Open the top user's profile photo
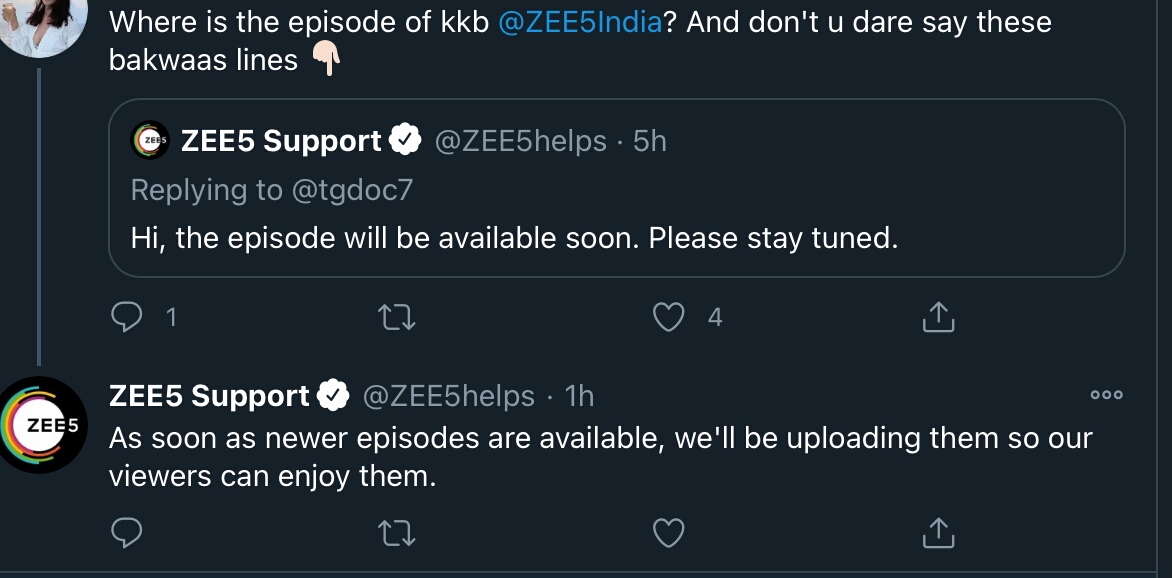1172x578 pixels. (35, 22)
